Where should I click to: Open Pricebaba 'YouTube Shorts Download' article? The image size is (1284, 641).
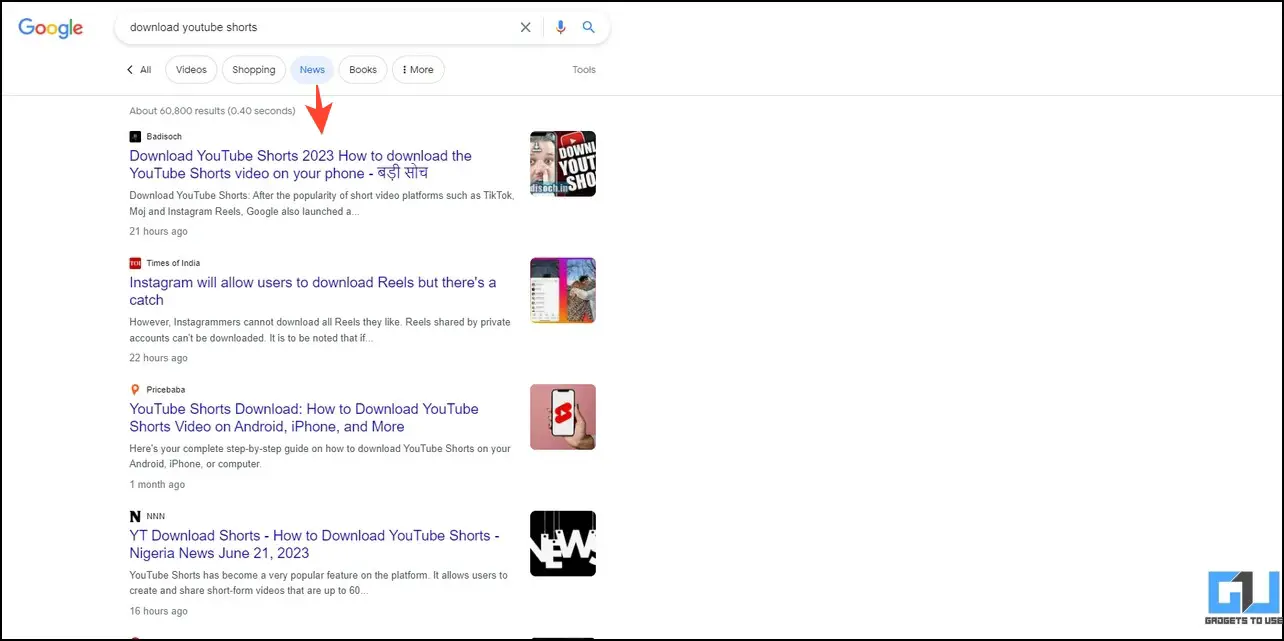click(304, 418)
